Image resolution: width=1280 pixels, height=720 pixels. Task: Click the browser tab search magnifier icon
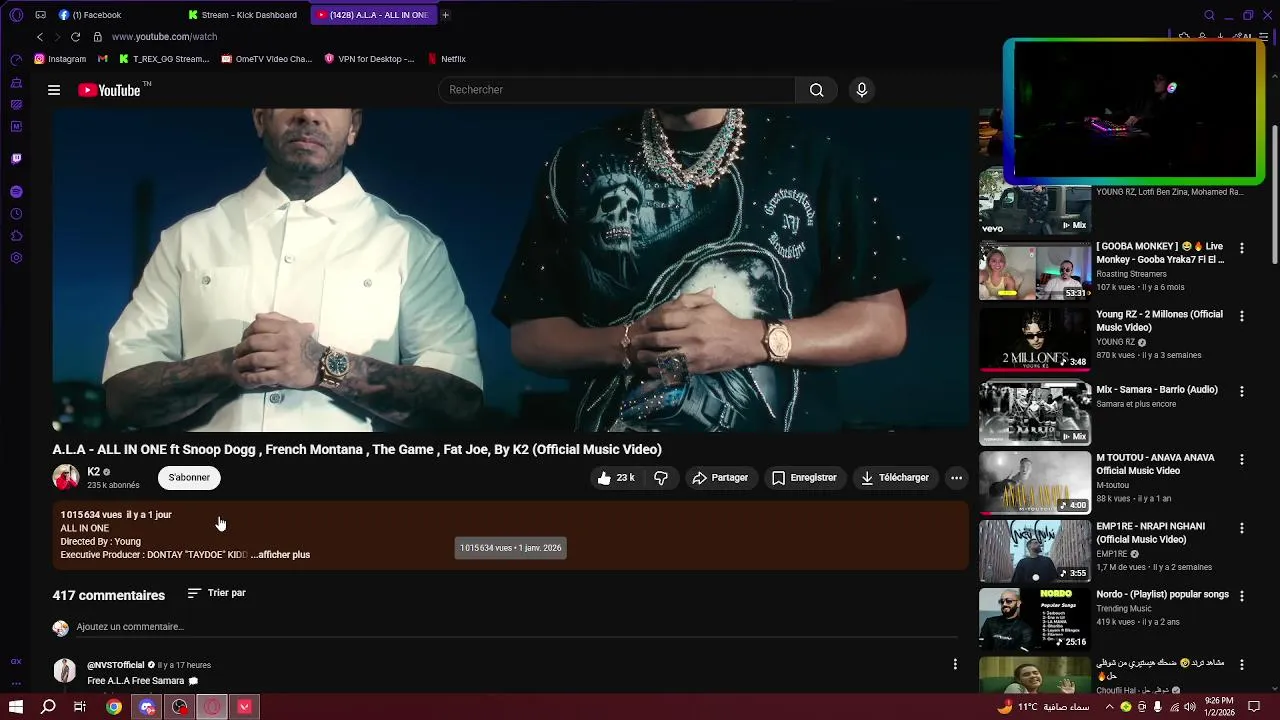[1209, 15]
